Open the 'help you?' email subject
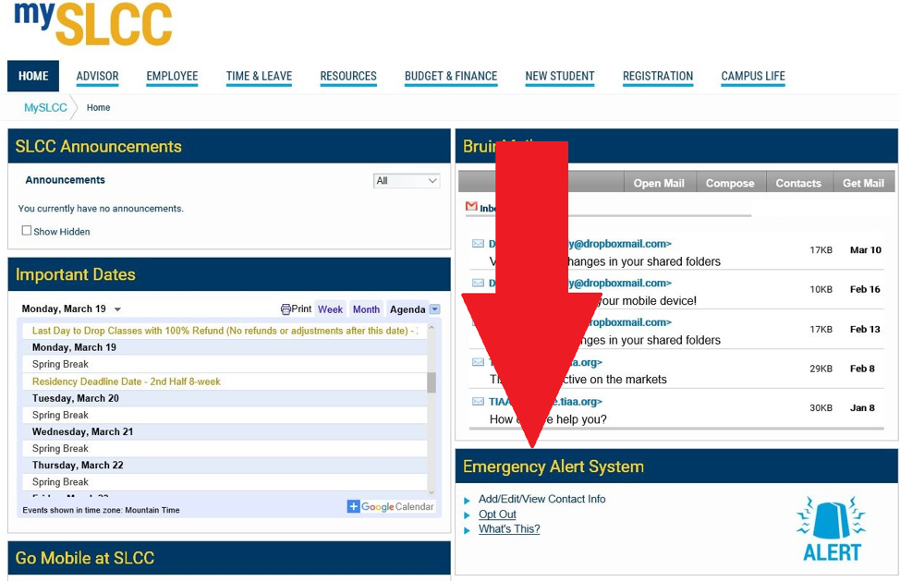 tap(548, 420)
